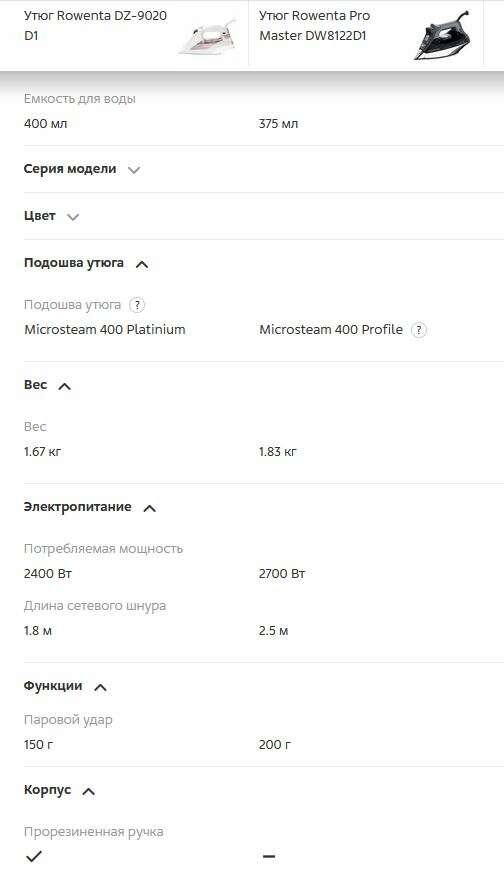The height and width of the screenshot is (890, 504).
Task: Click the Цвет section heading
Action: click(40, 216)
